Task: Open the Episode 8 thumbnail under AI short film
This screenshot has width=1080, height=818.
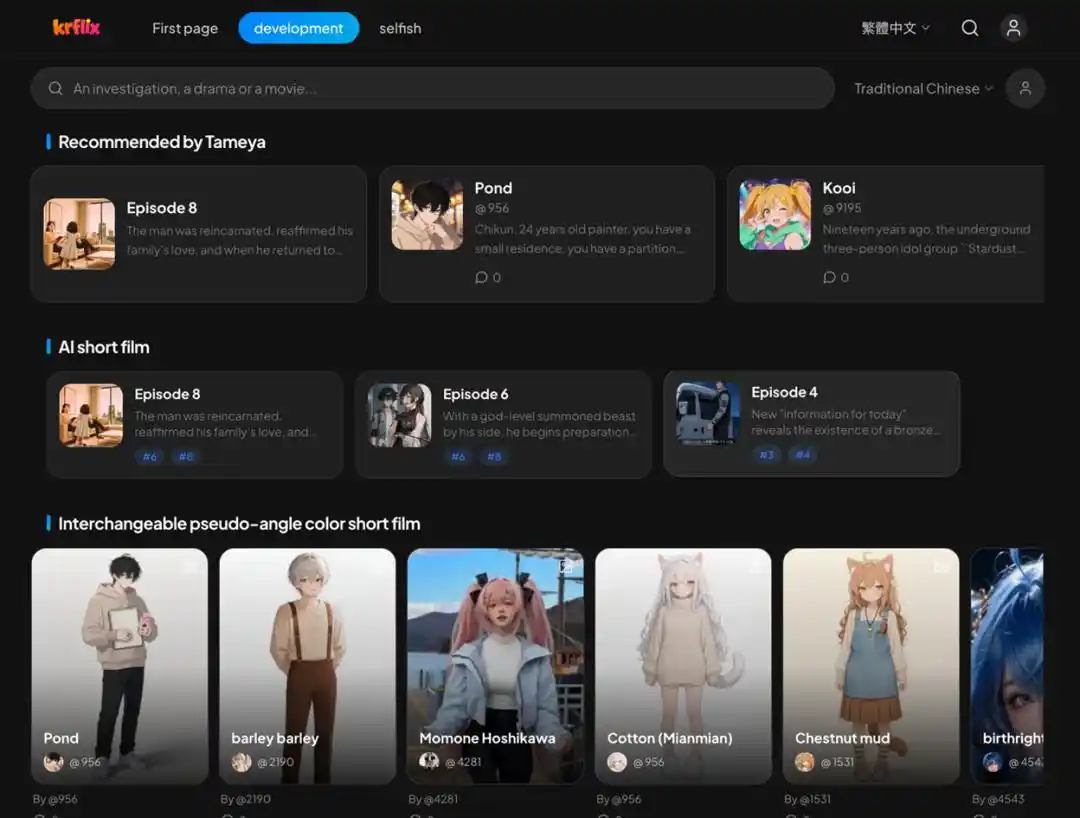Action: [x=91, y=415]
